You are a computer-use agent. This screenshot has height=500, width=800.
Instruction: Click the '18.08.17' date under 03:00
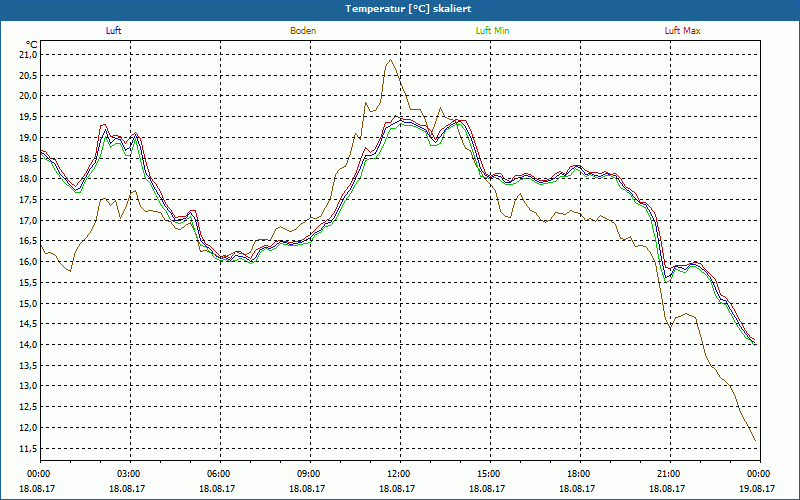127,488
